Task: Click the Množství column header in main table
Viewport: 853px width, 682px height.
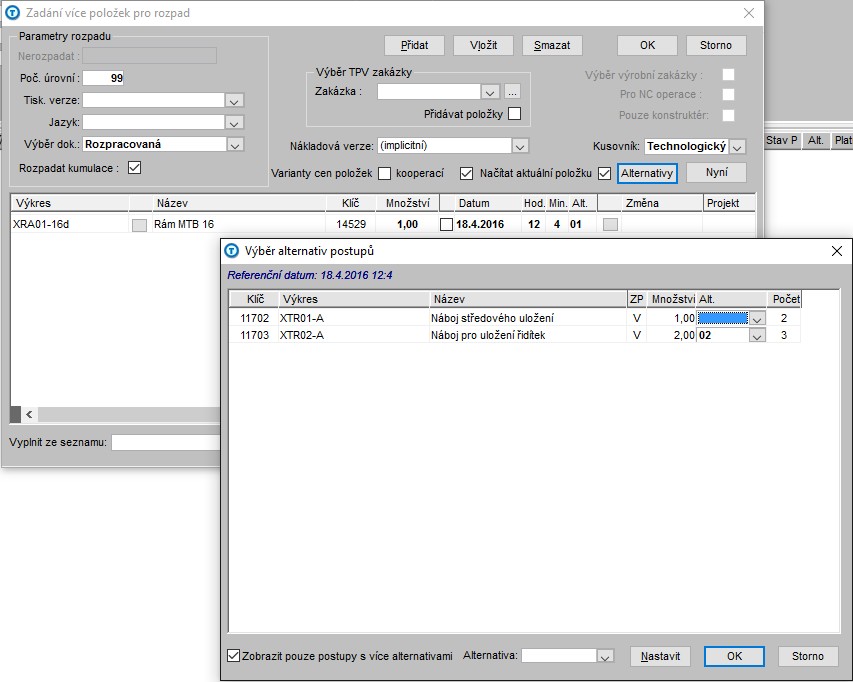Action: tap(407, 203)
